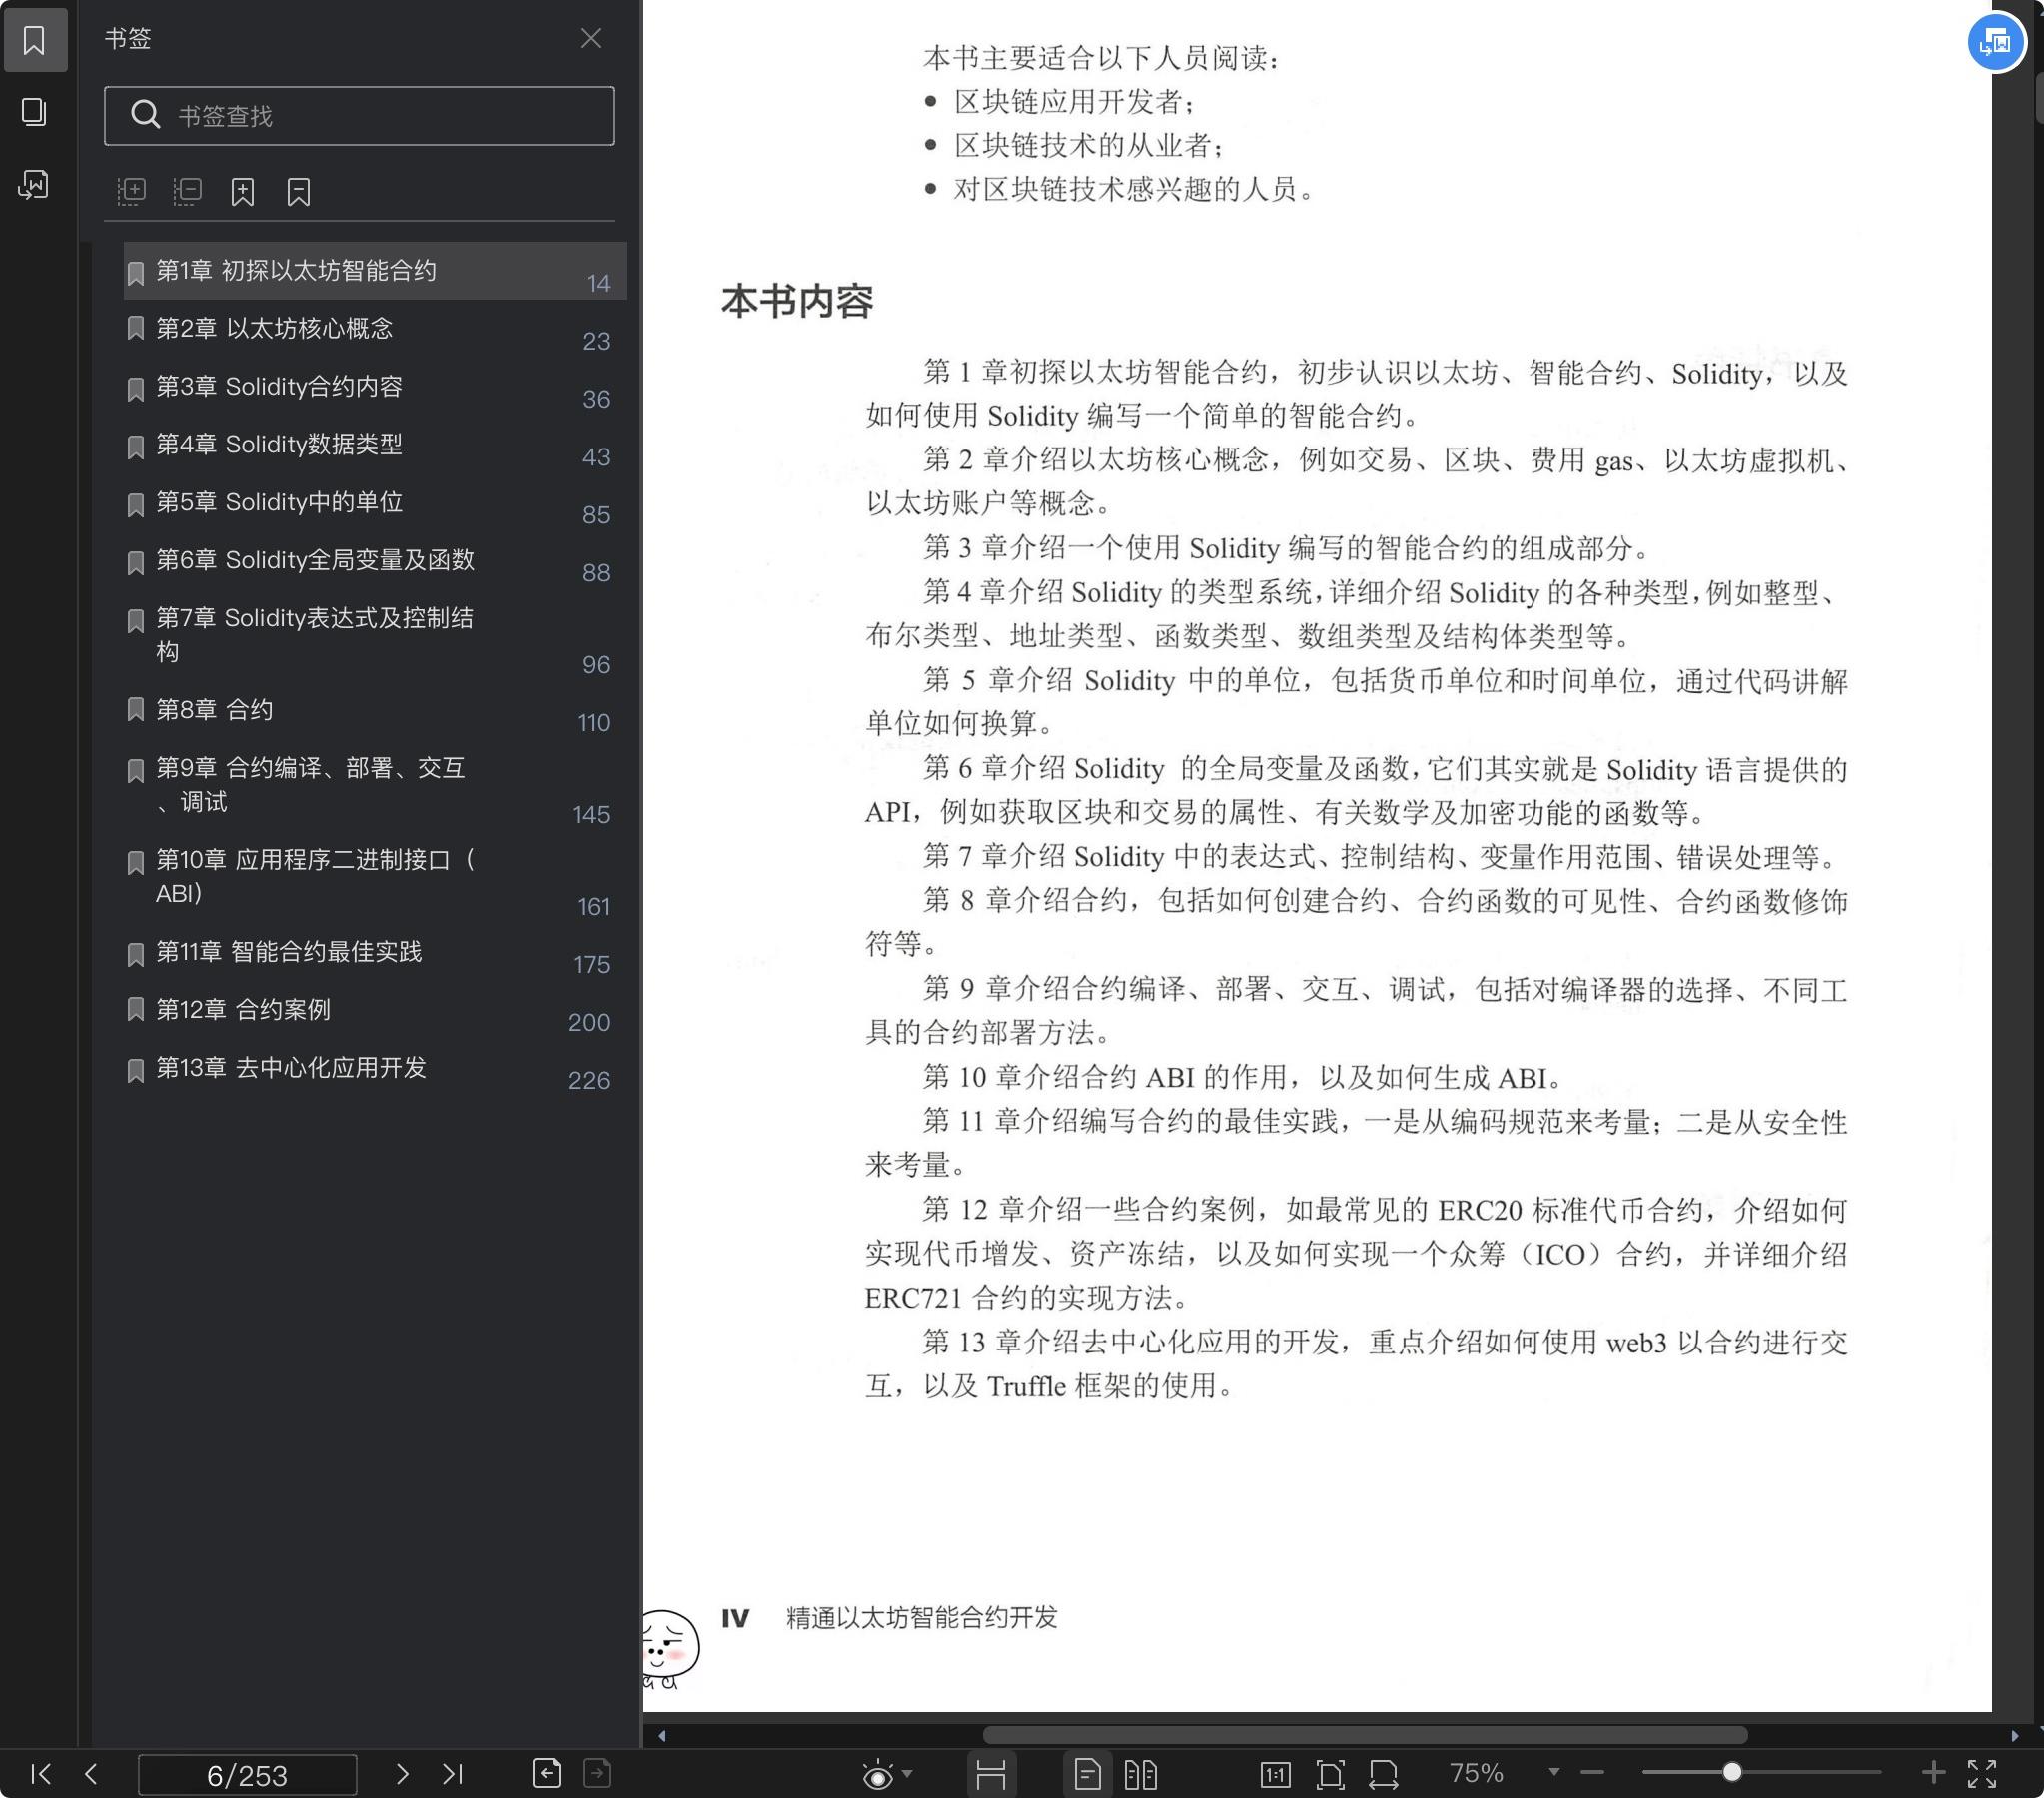Screen dimensions: 2044x1798
Task: Click the 本书内容 heading in the document
Action: point(797,301)
